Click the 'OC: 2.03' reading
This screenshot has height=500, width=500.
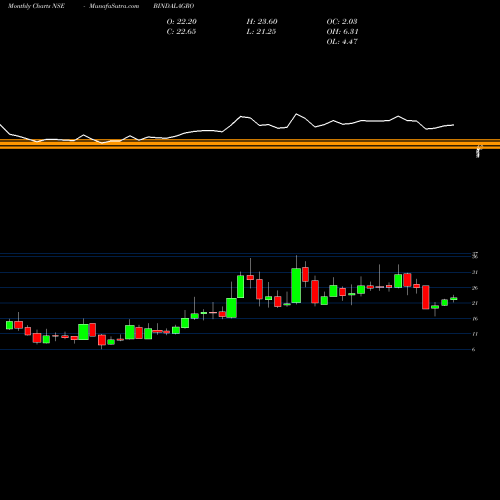point(342,22)
